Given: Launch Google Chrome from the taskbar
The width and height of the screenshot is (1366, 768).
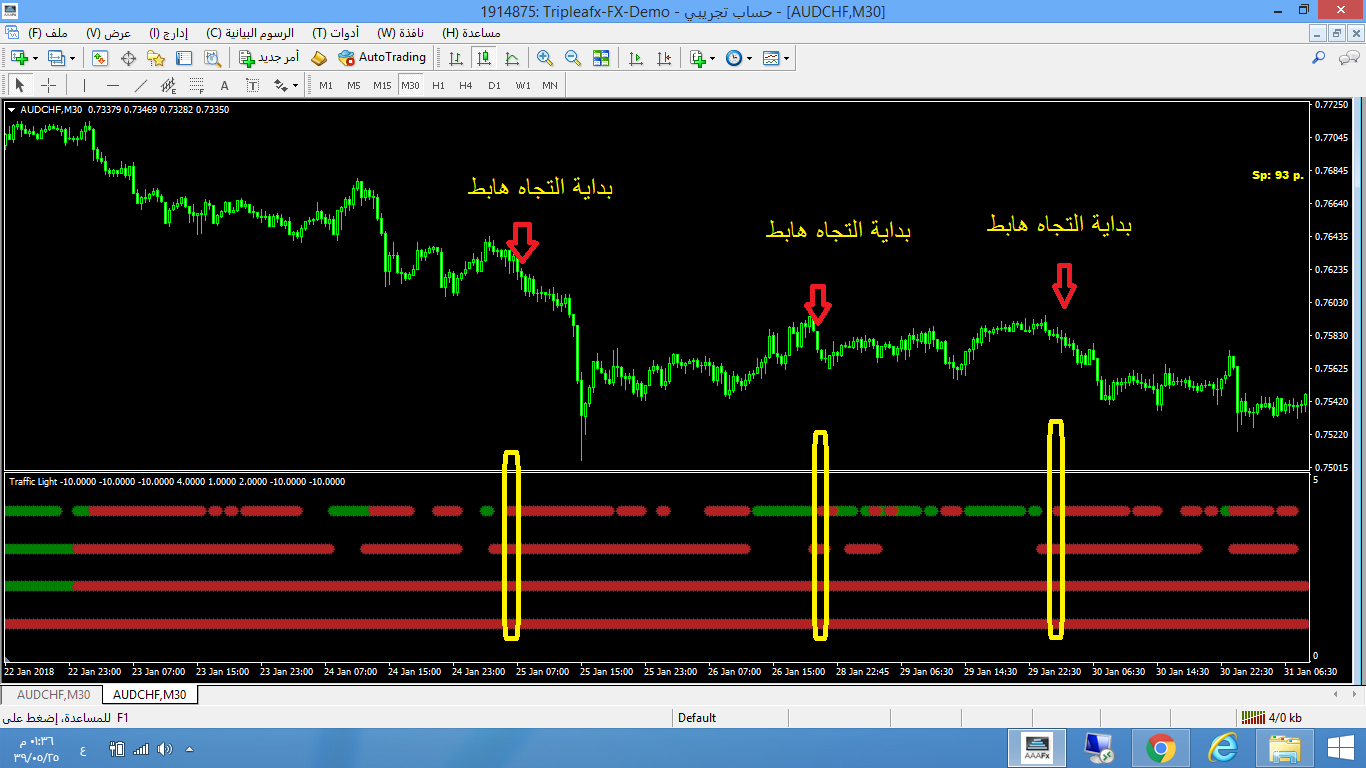Looking at the screenshot, I should point(1160,747).
